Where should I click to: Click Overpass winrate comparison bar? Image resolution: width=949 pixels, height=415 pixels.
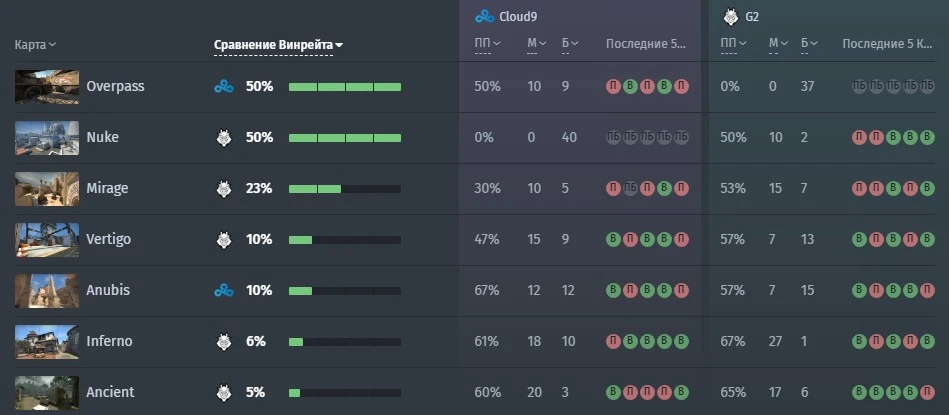click(x=345, y=87)
